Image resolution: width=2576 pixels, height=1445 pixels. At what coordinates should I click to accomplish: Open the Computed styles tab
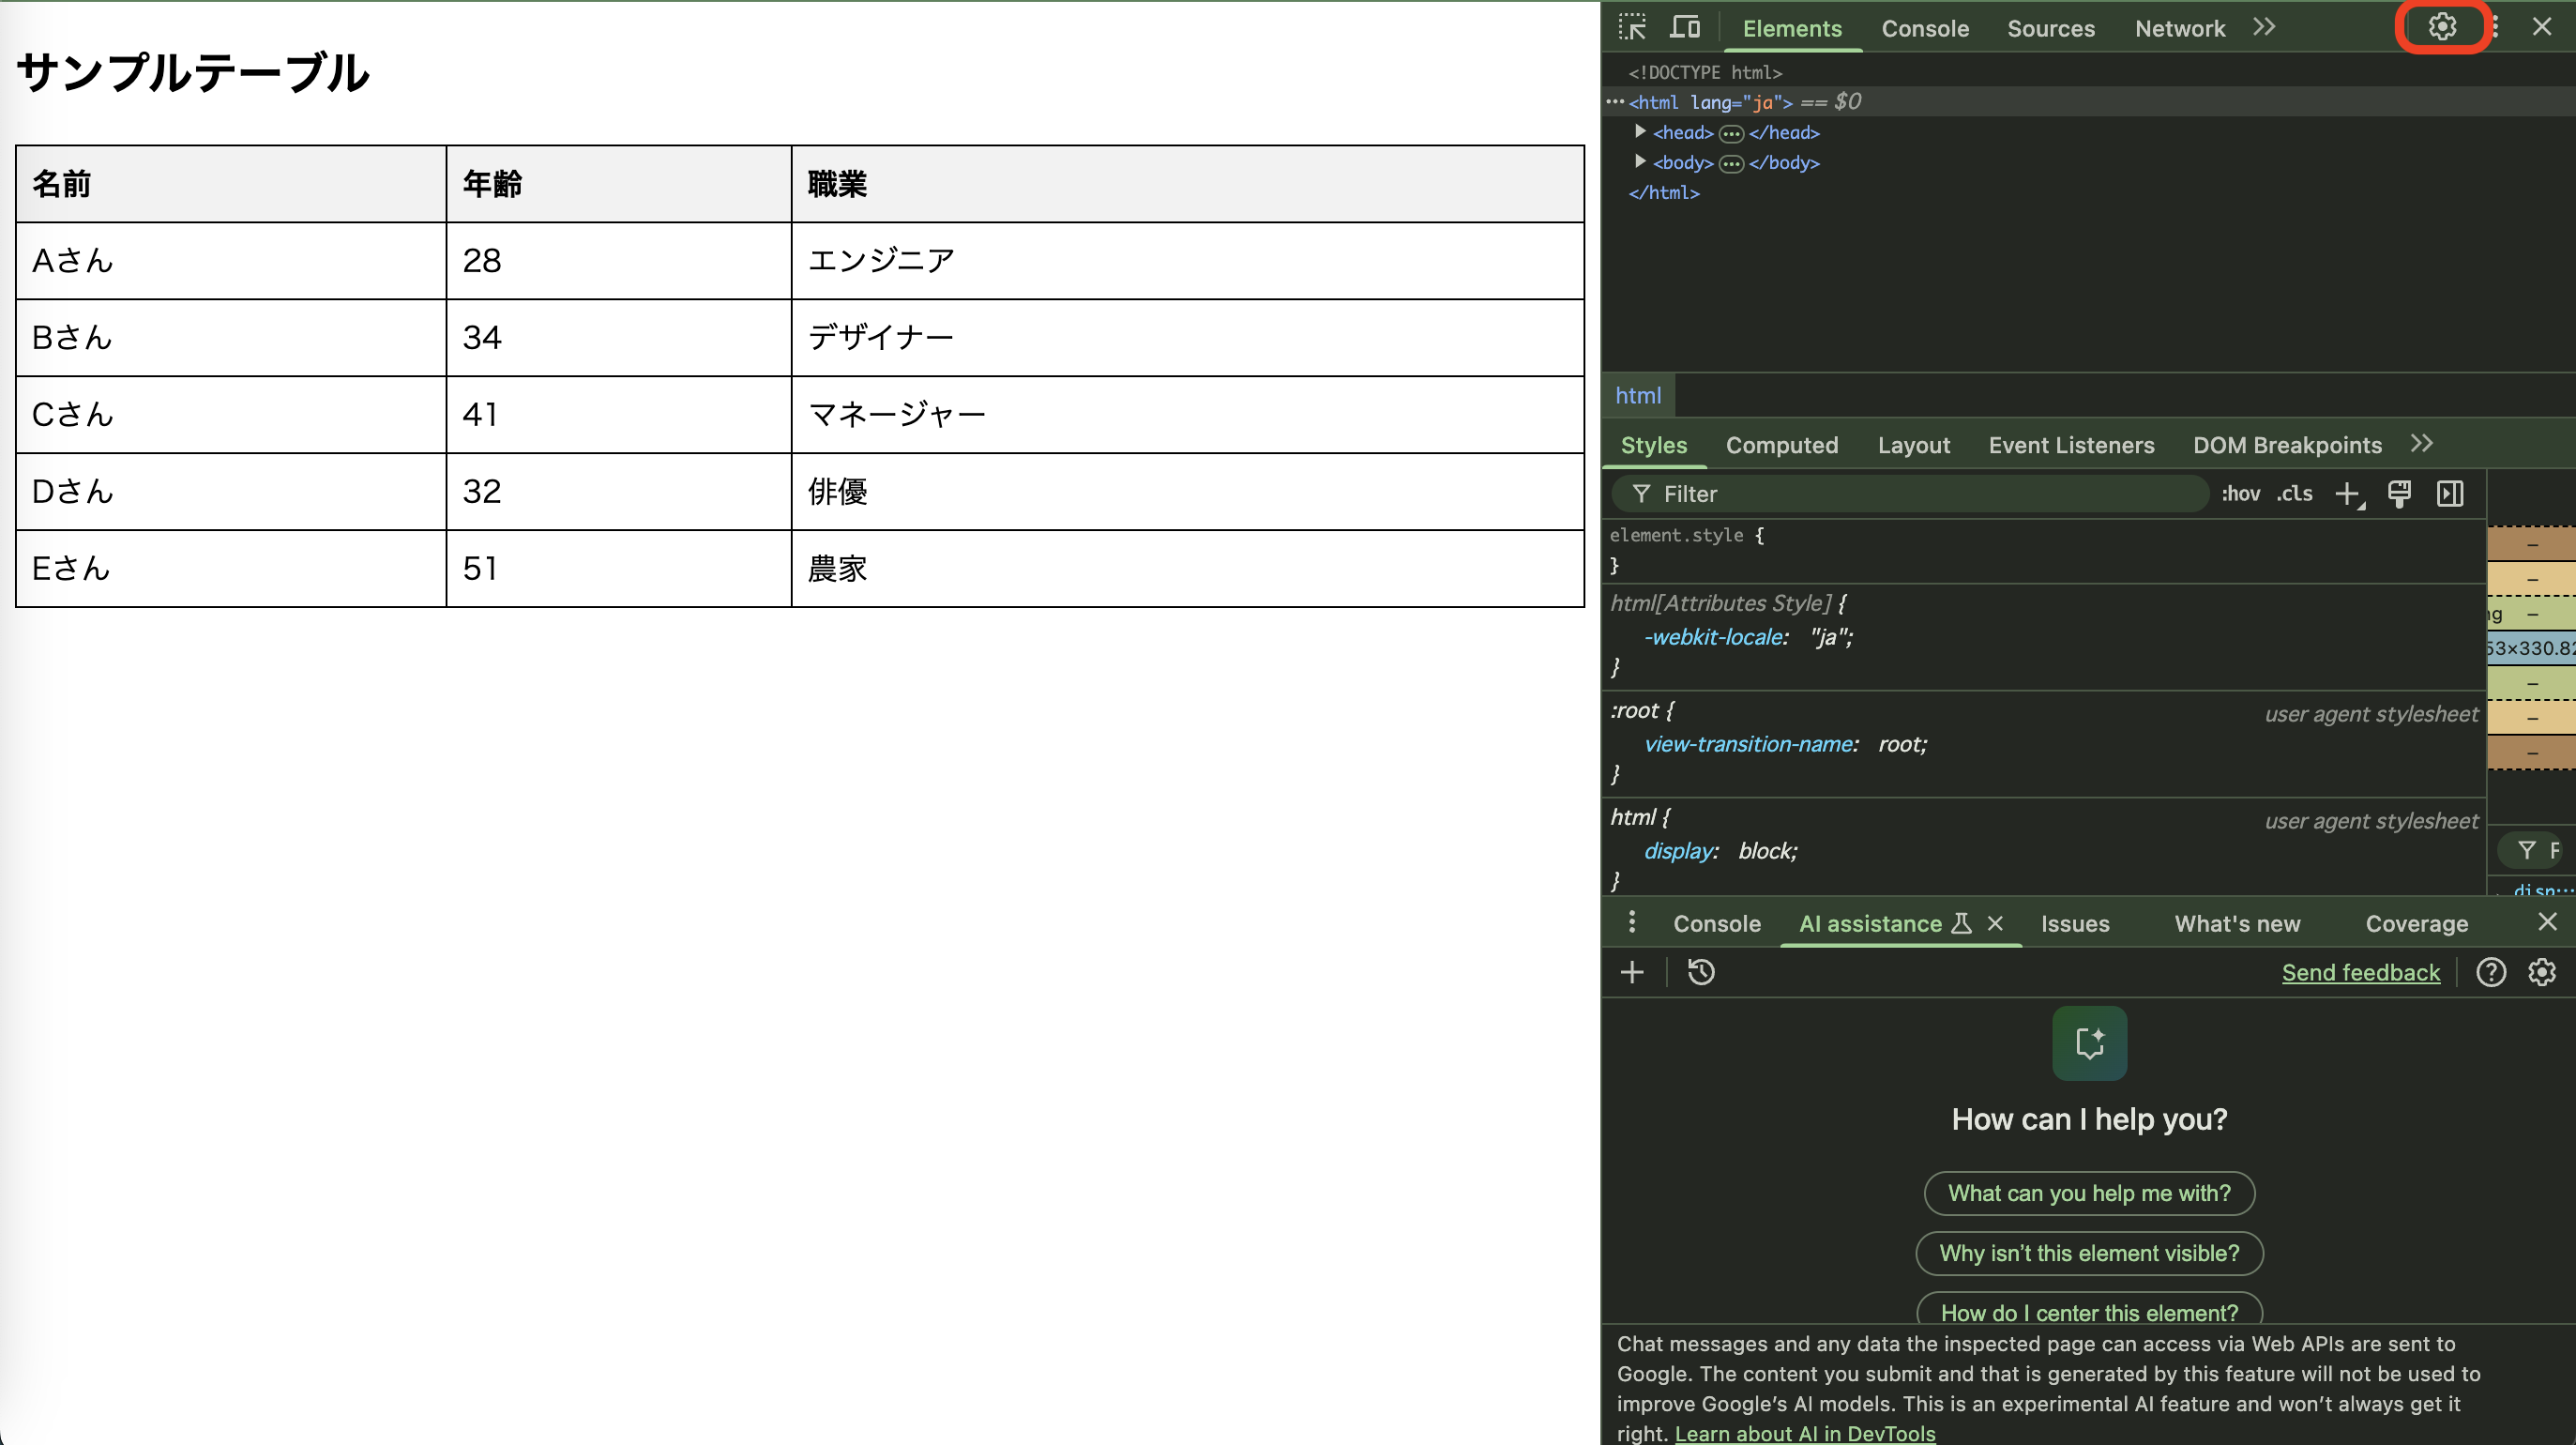(1782, 445)
